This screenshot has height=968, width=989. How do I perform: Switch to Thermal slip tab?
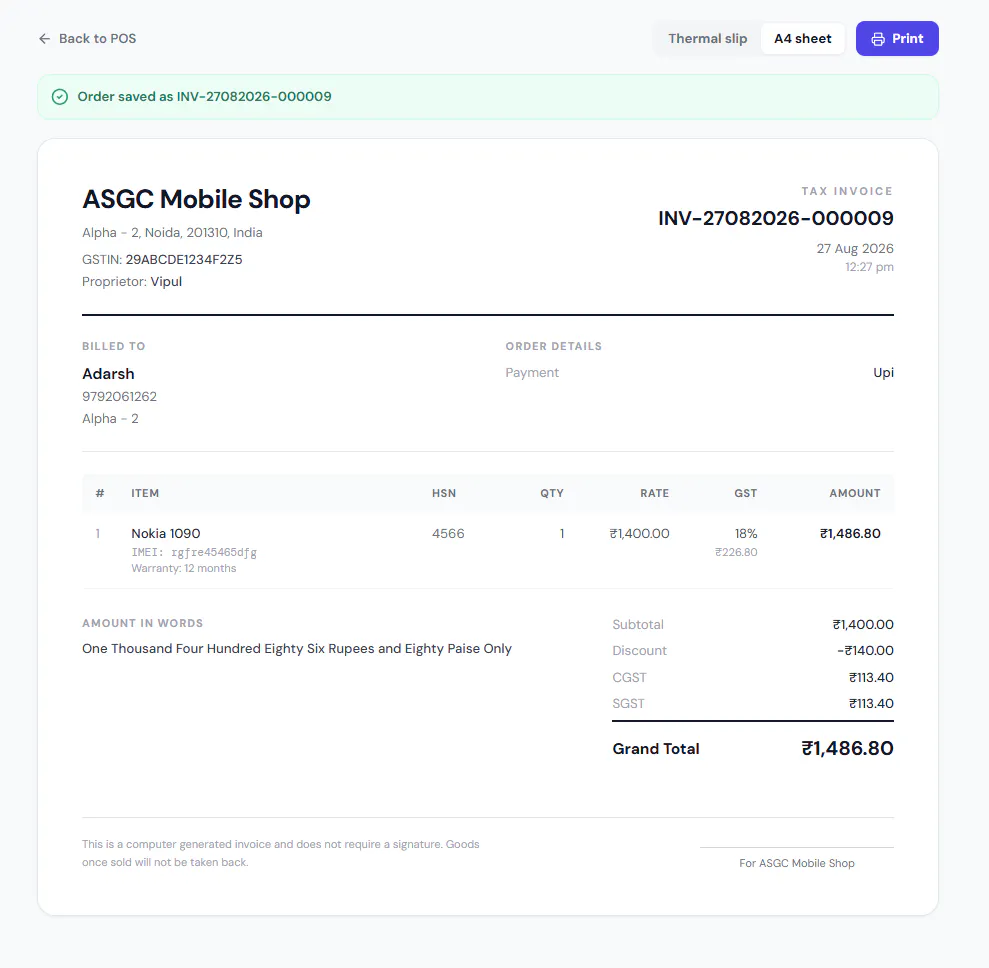point(708,38)
